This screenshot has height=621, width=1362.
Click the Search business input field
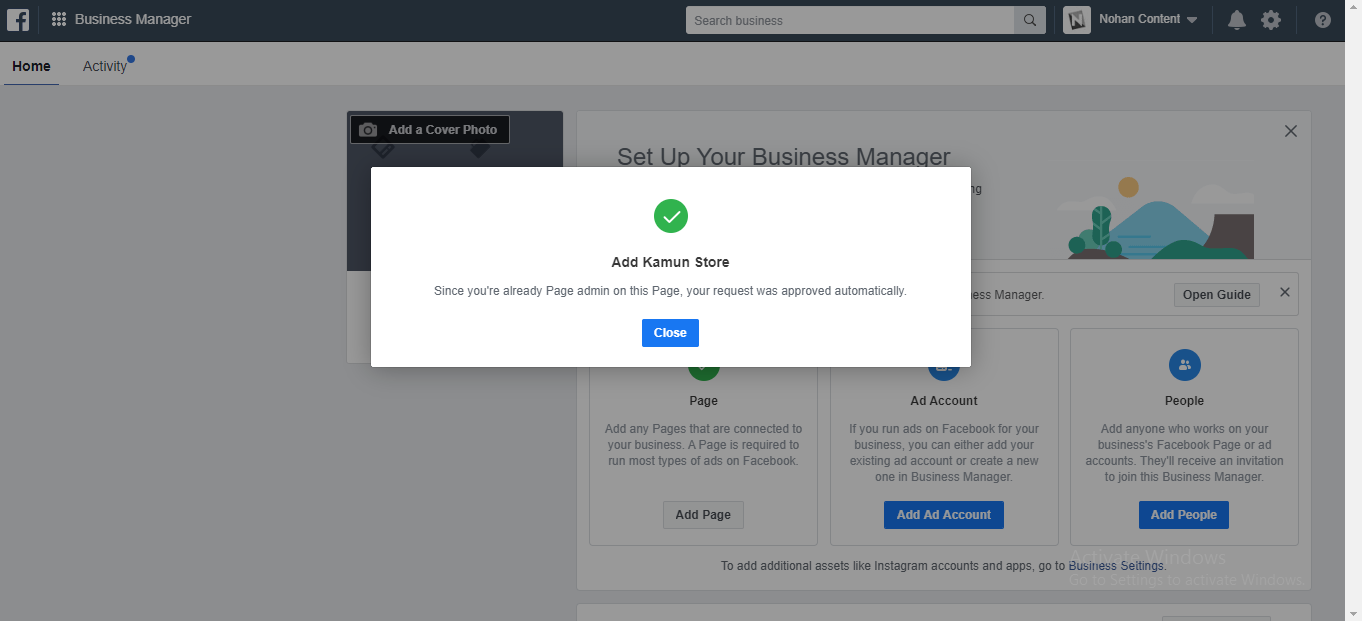[850, 20]
